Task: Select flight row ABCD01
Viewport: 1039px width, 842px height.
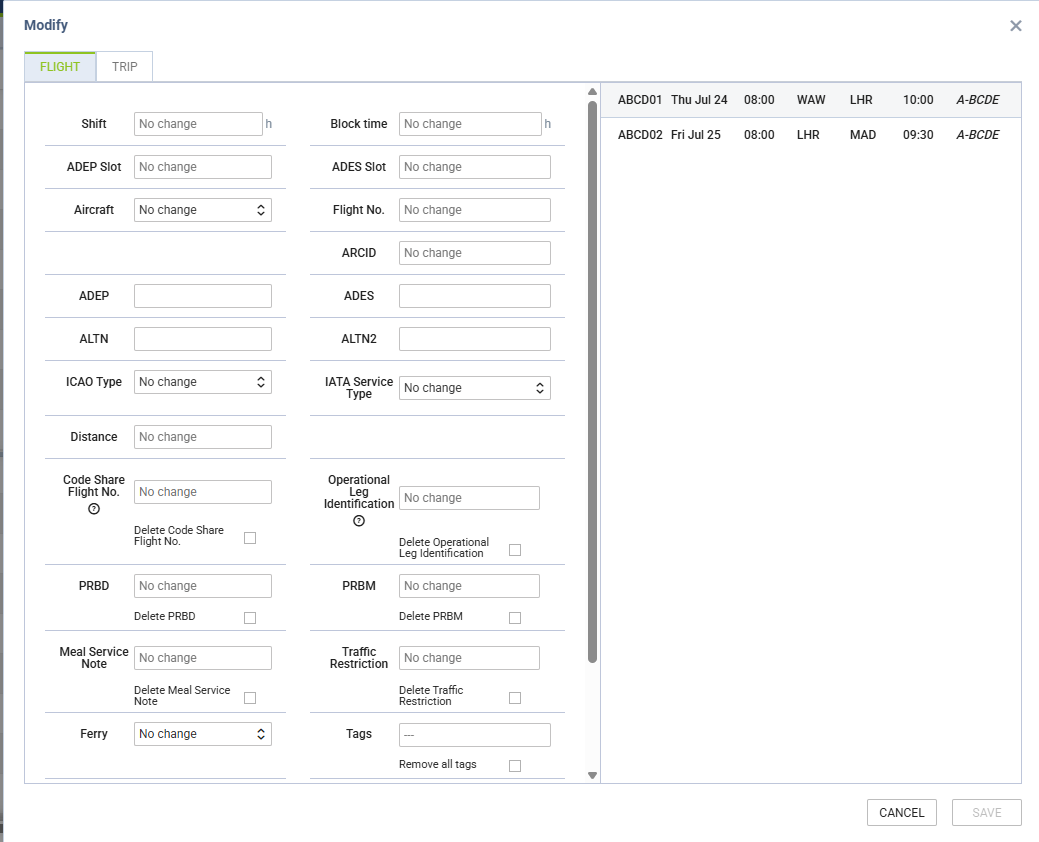Action: (x=811, y=100)
